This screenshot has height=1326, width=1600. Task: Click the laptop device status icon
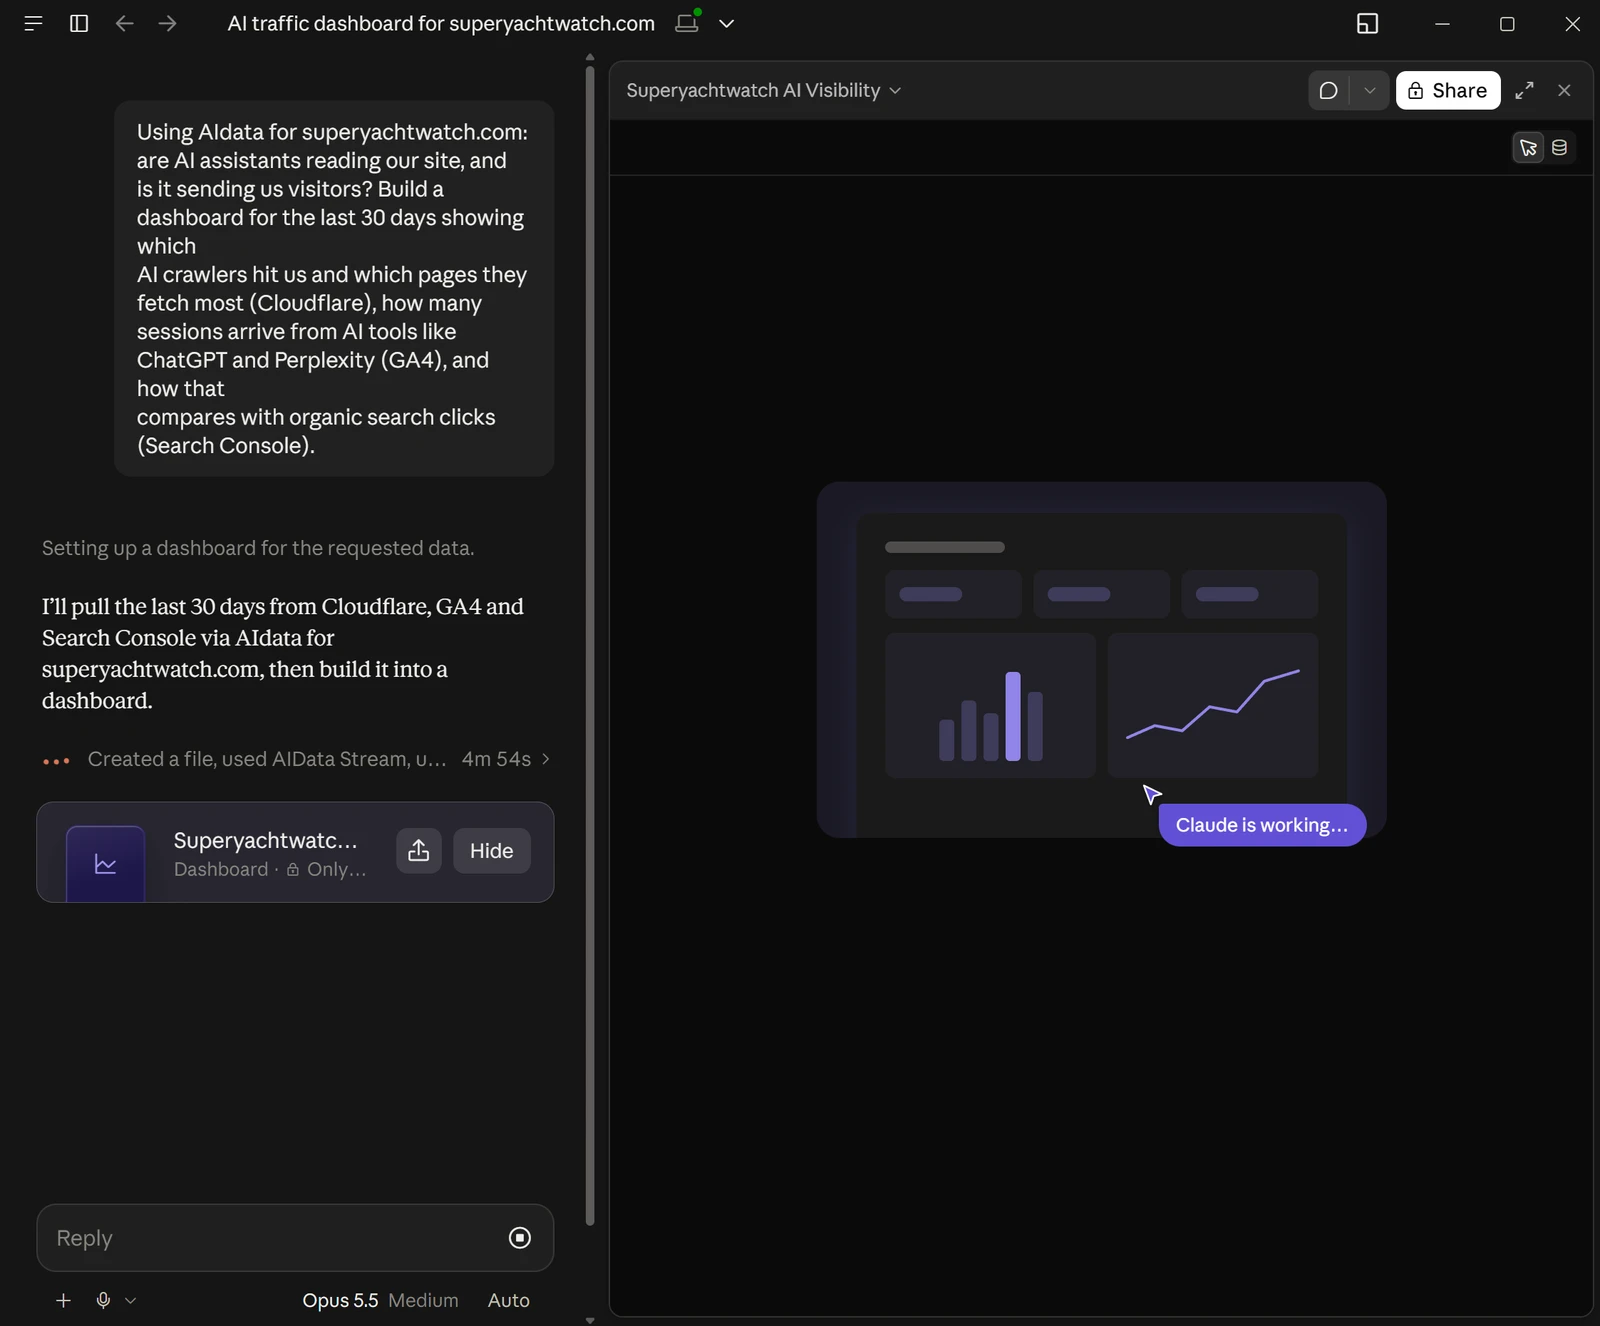(x=687, y=22)
